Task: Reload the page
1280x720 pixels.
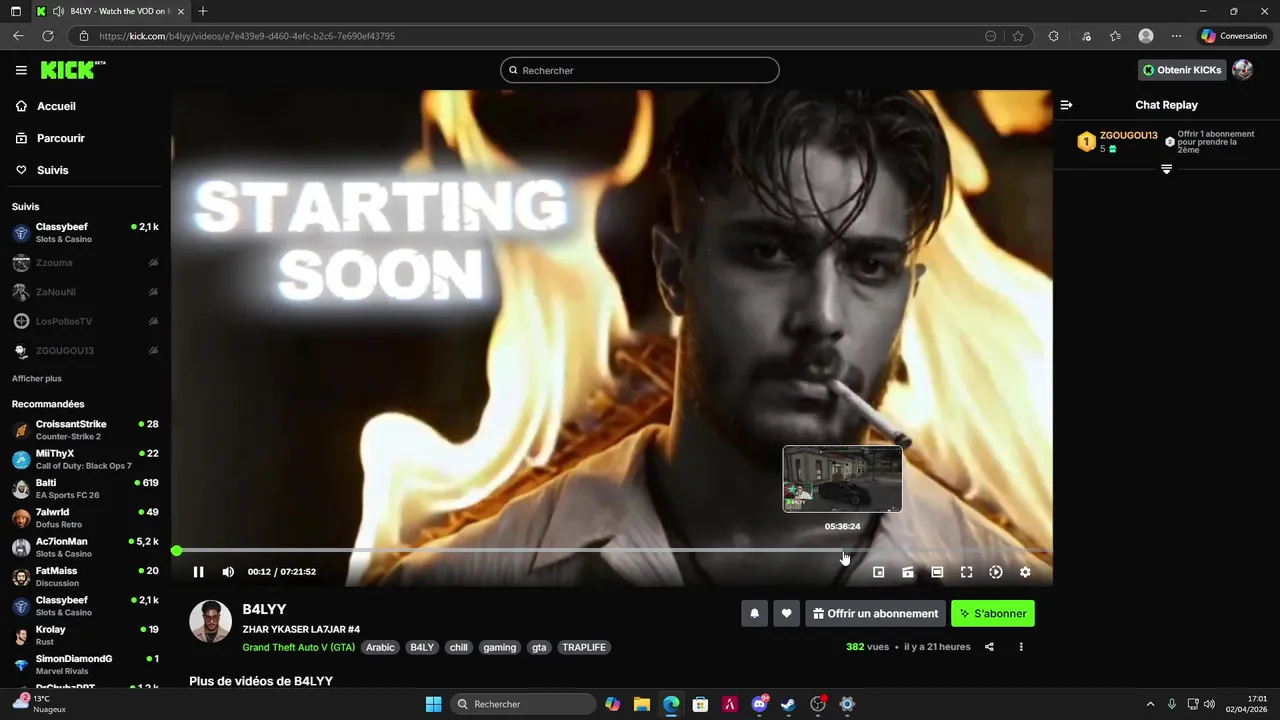Action: (x=47, y=36)
